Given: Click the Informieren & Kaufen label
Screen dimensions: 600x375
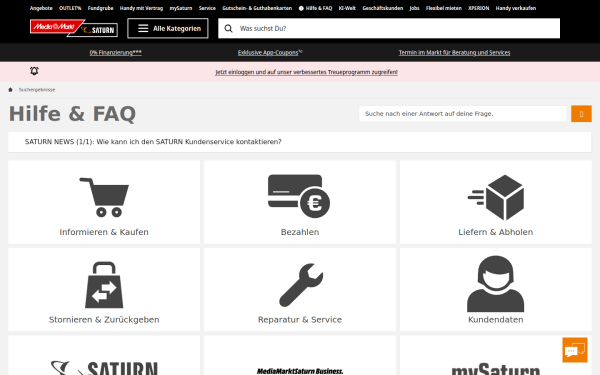Looking at the screenshot, I should point(104,232).
